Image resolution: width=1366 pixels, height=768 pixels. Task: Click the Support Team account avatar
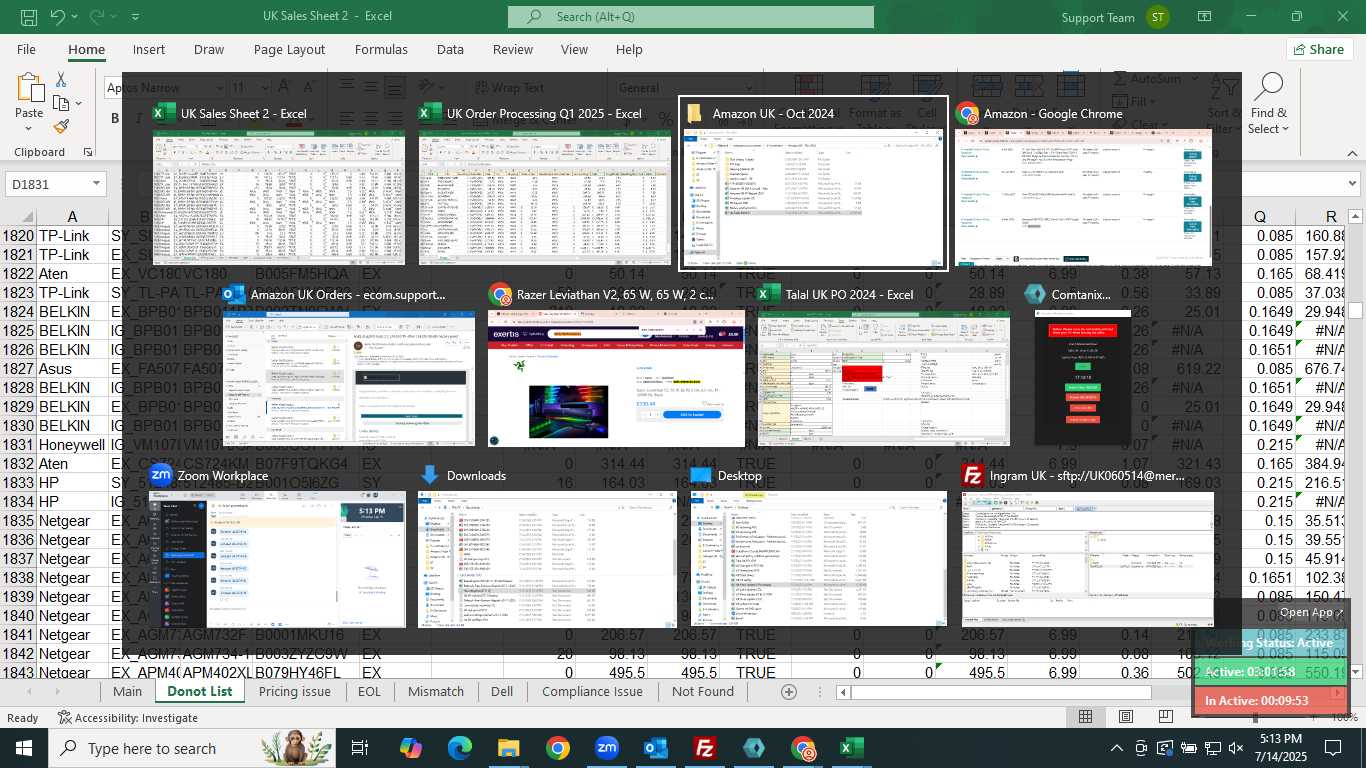[x=1157, y=17]
